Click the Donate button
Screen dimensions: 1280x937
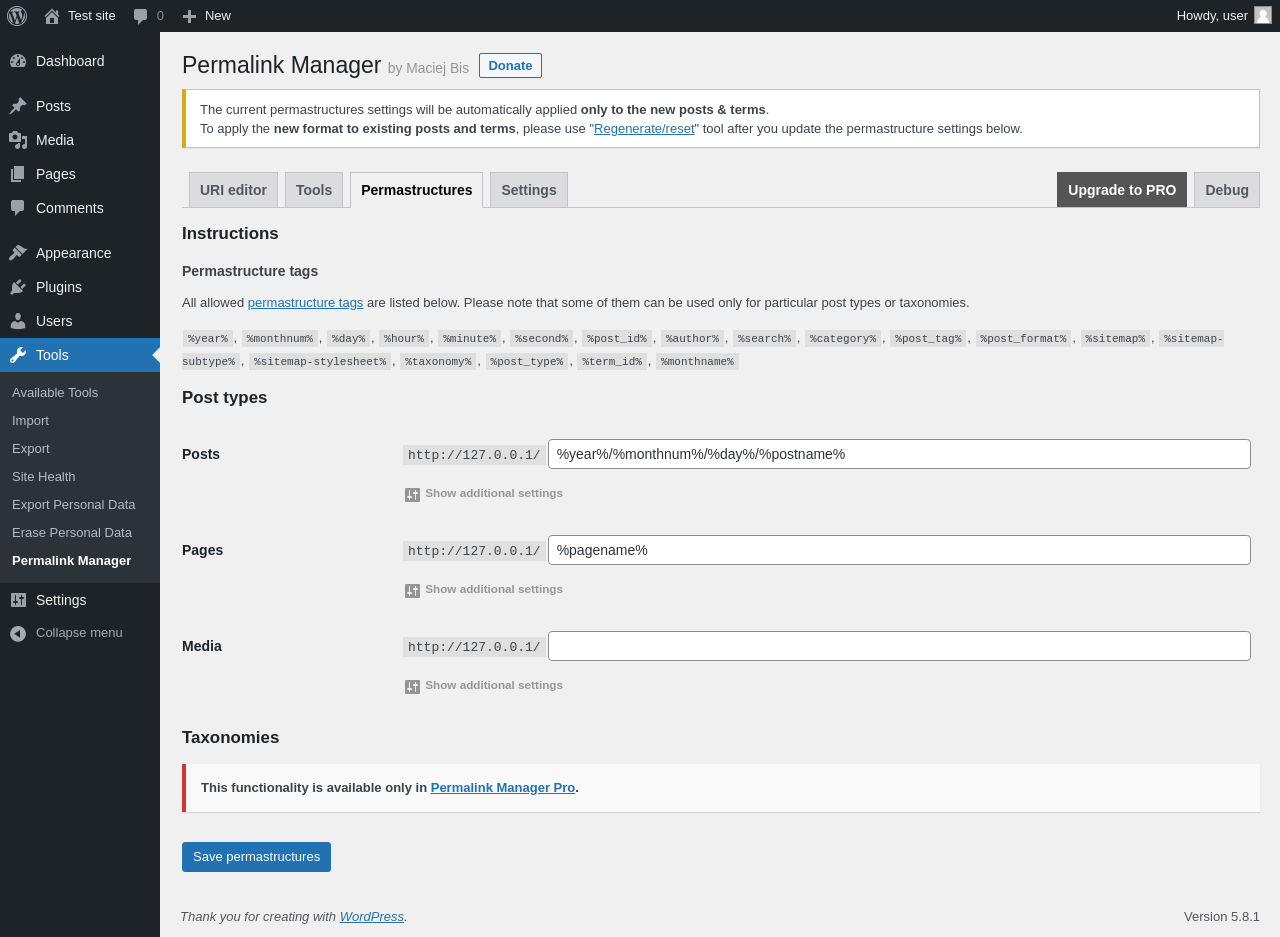click(510, 66)
